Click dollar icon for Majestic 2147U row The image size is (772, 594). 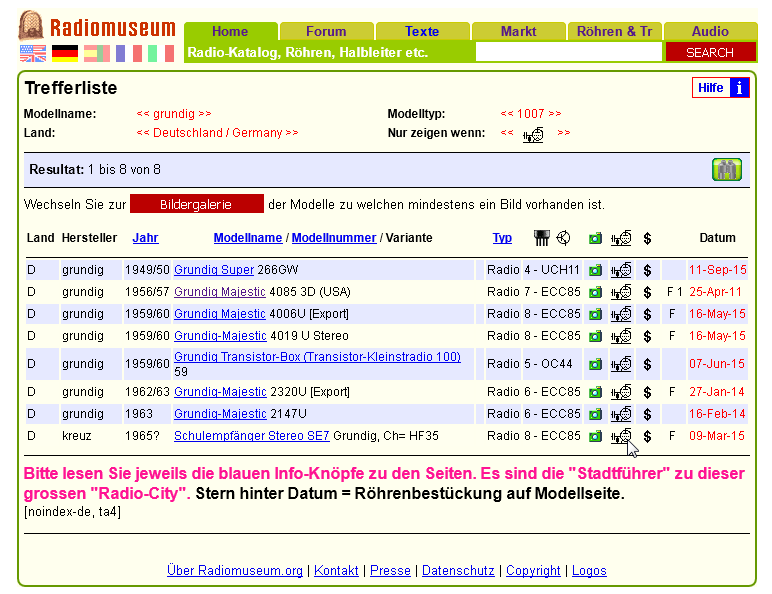coord(647,414)
